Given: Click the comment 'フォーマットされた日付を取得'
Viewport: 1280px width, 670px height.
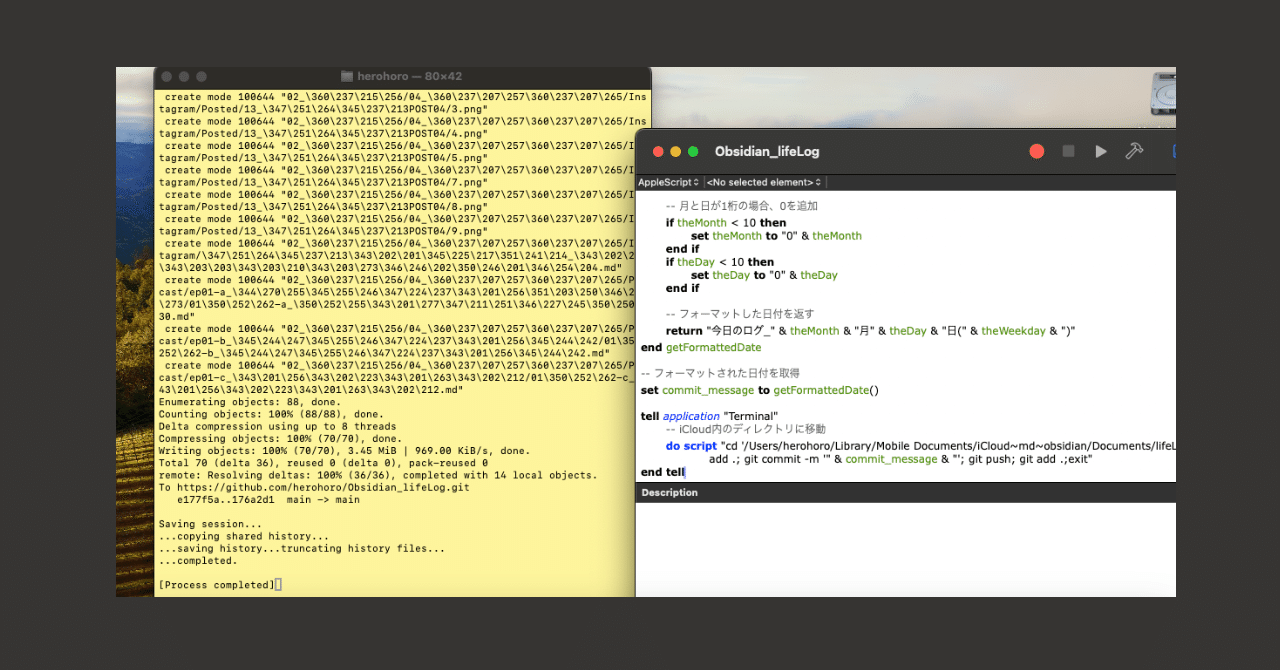Looking at the screenshot, I should coord(720,373).
